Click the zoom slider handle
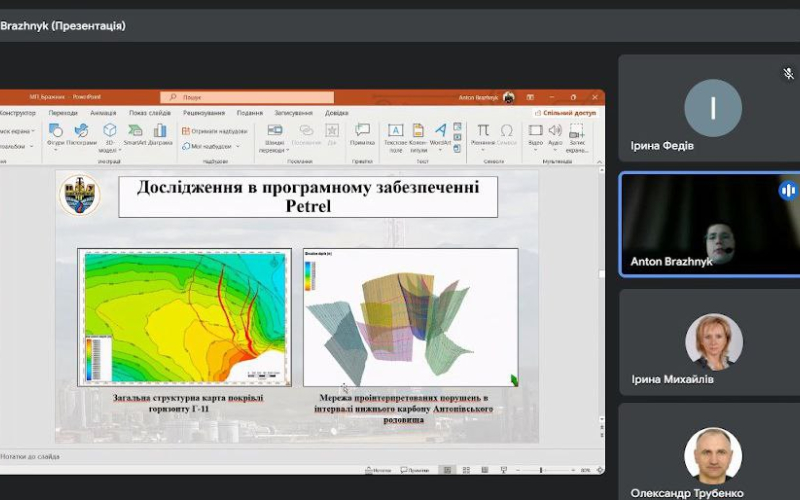This screenshot has height=500, width=800. click(x=541, y=470)
